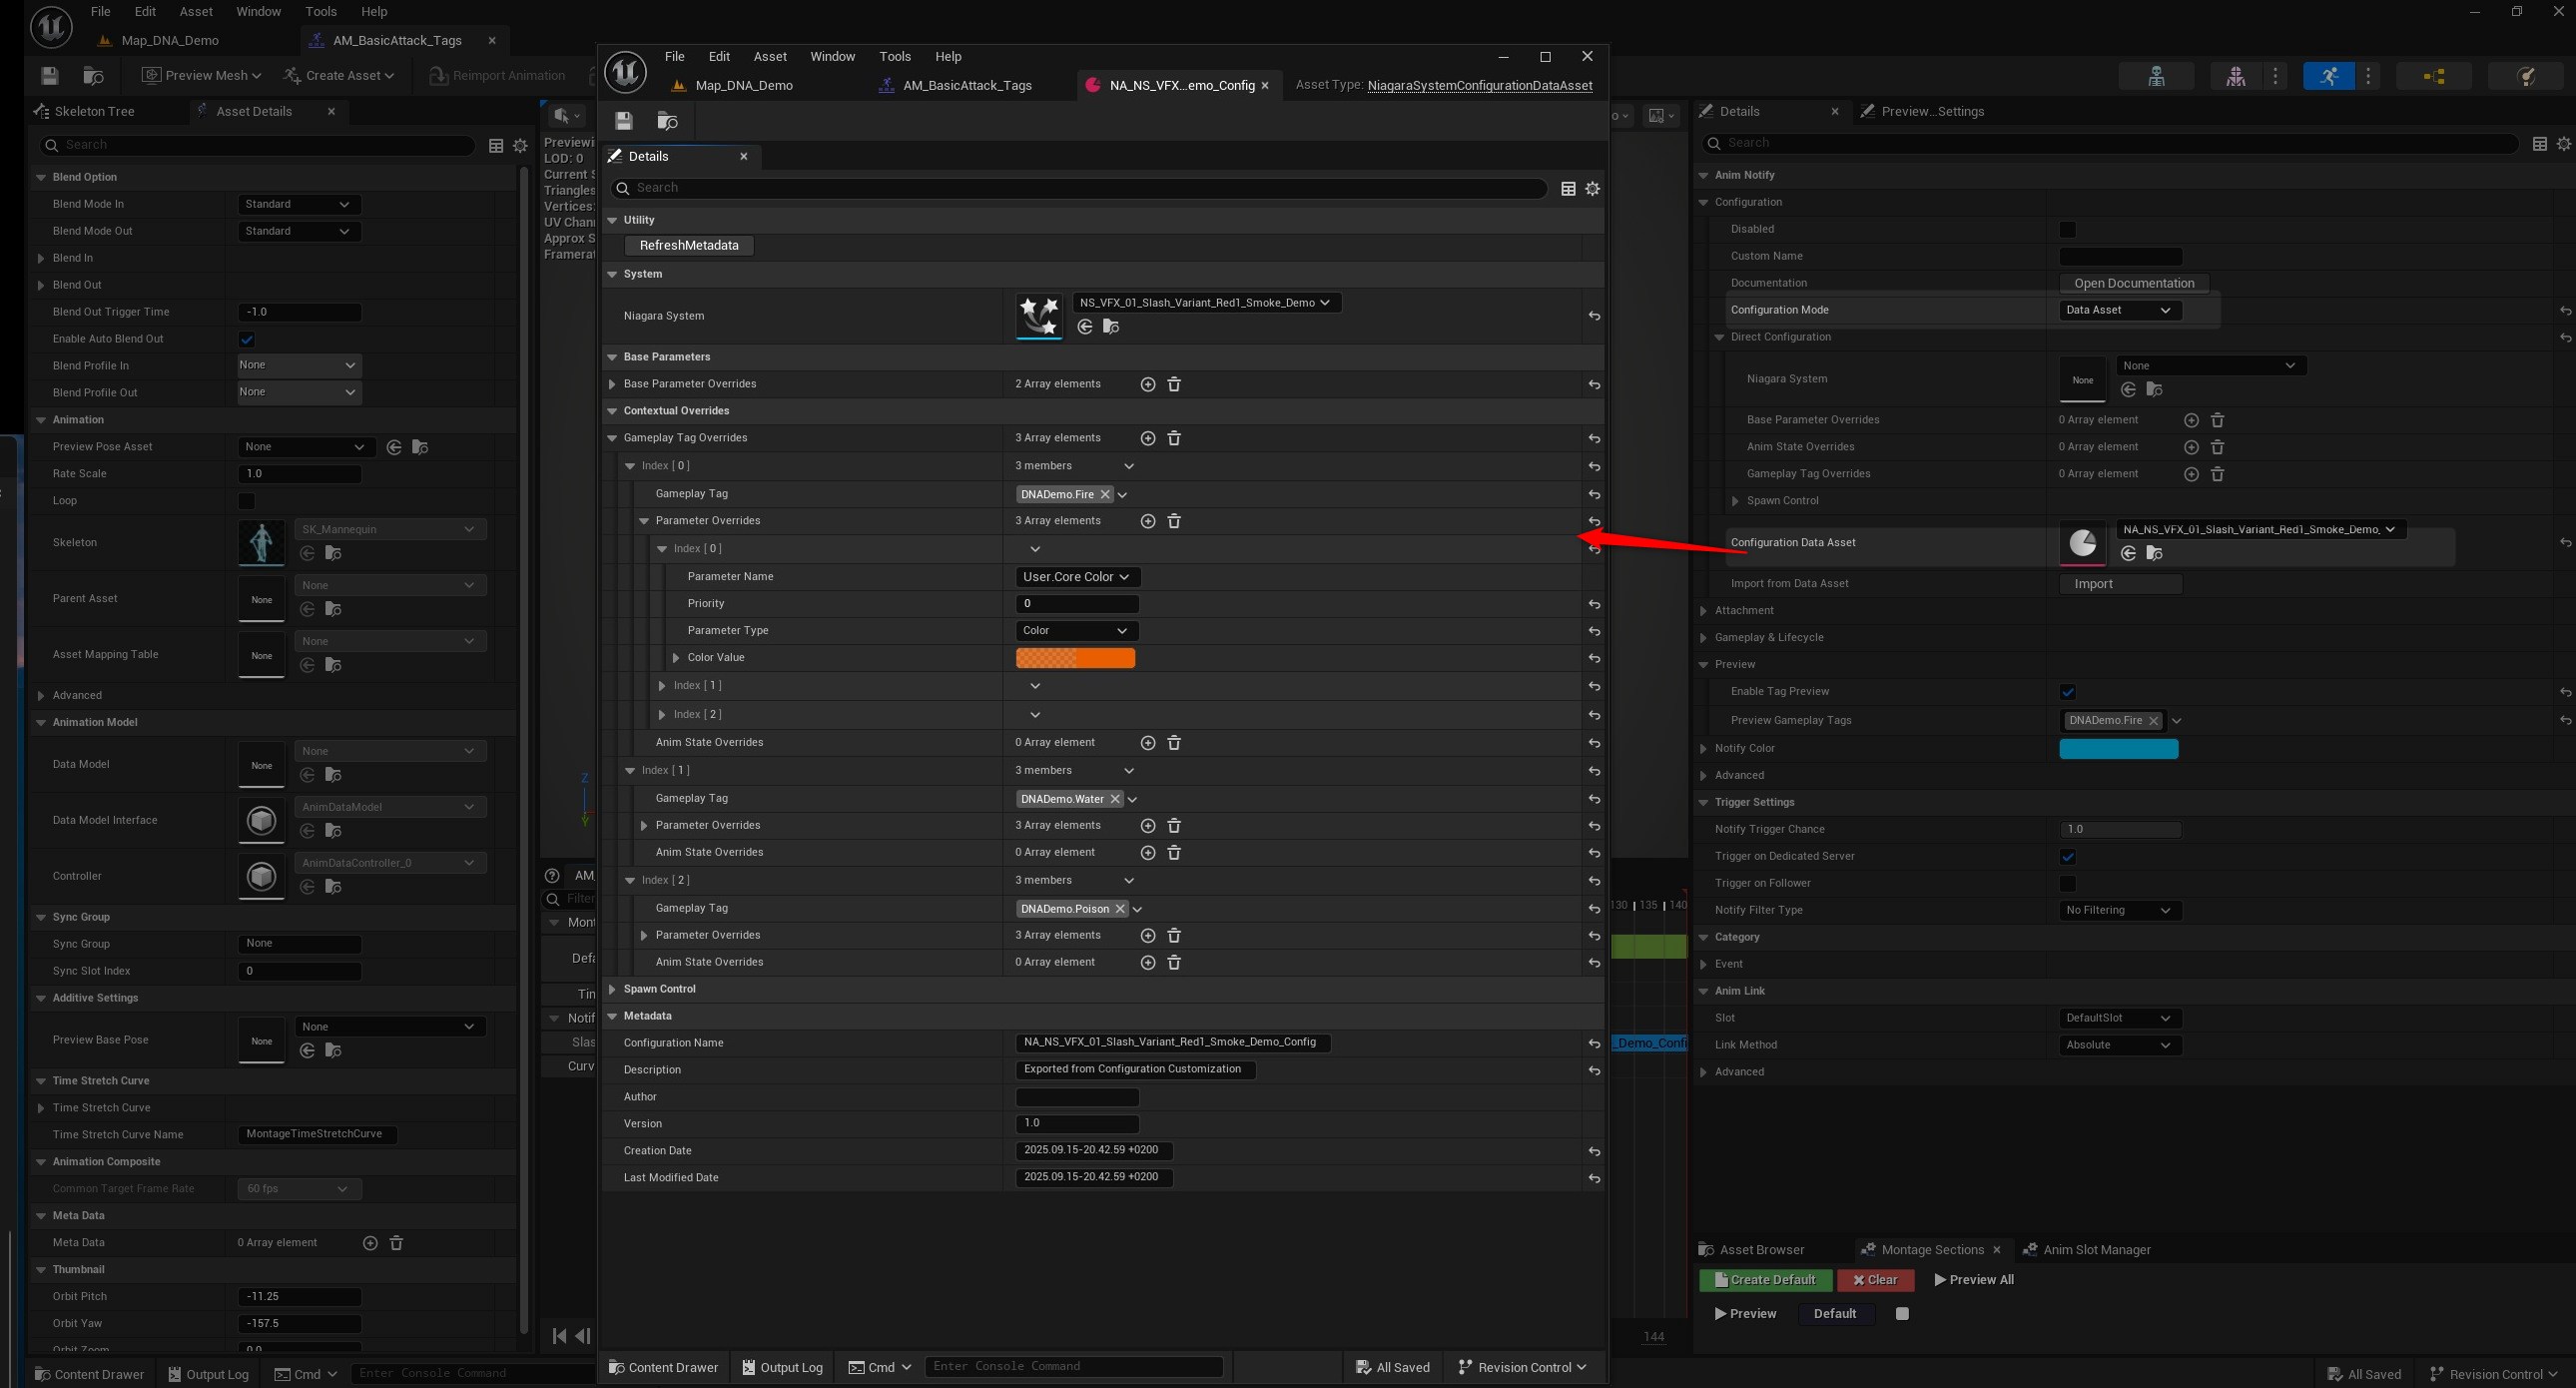This screenshot has width=2576, height=1388.
Task: Empty the Base Parameter Overrides array via trash icon
Action: click(x=1174, y=384)
